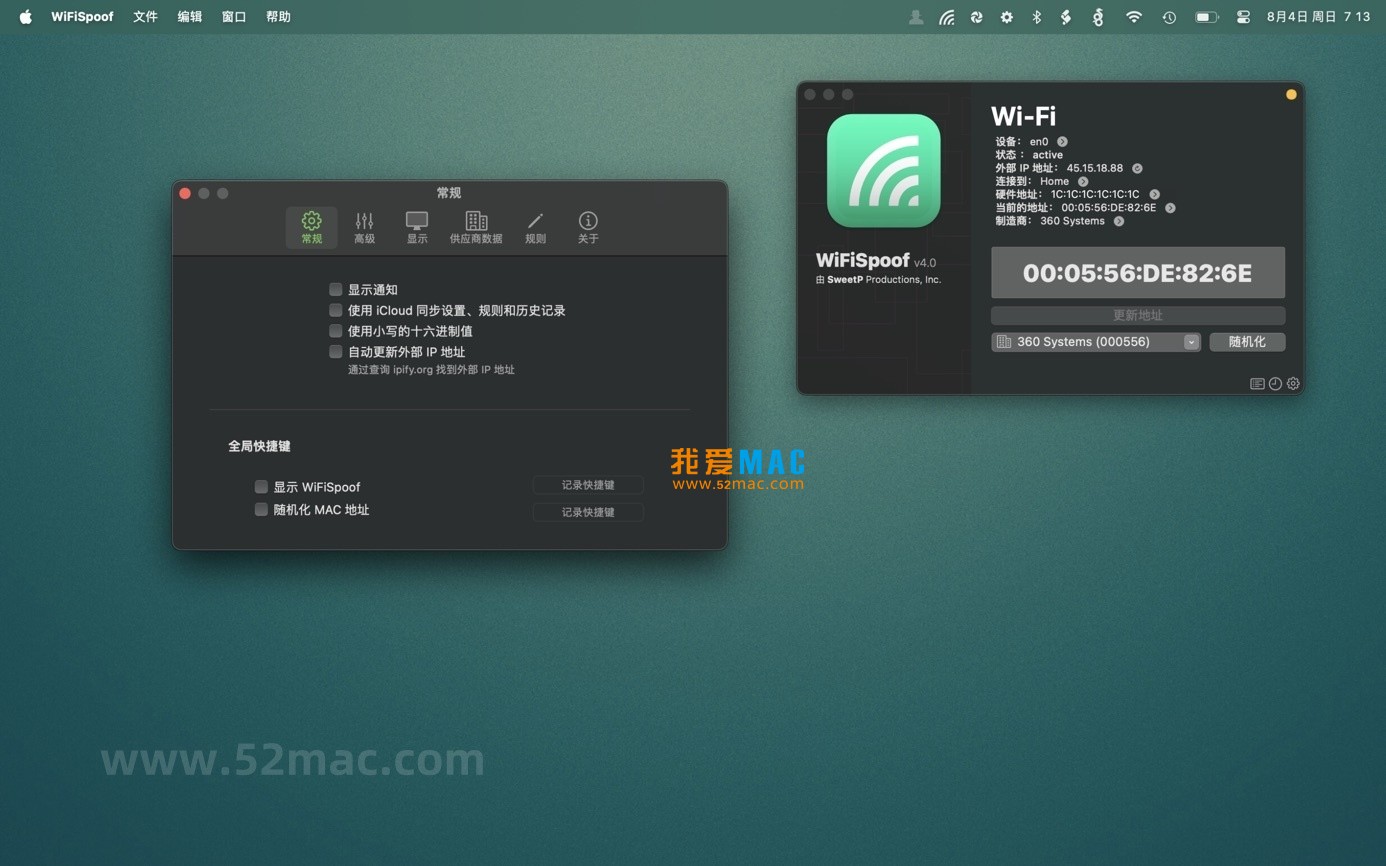1386x866 pixels.
Task: Refresh the external IP address 45.15.18.88
Action: pos(1137,168)
